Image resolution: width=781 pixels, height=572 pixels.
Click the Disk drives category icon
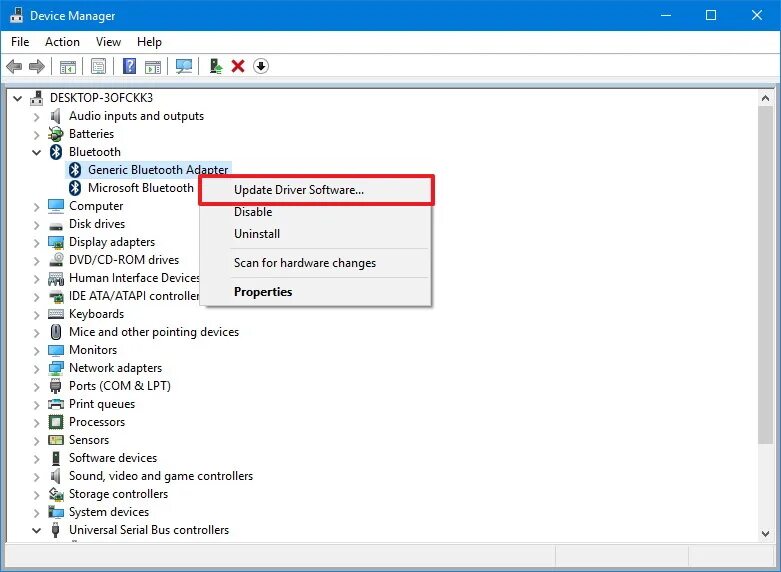click(56, 225)
